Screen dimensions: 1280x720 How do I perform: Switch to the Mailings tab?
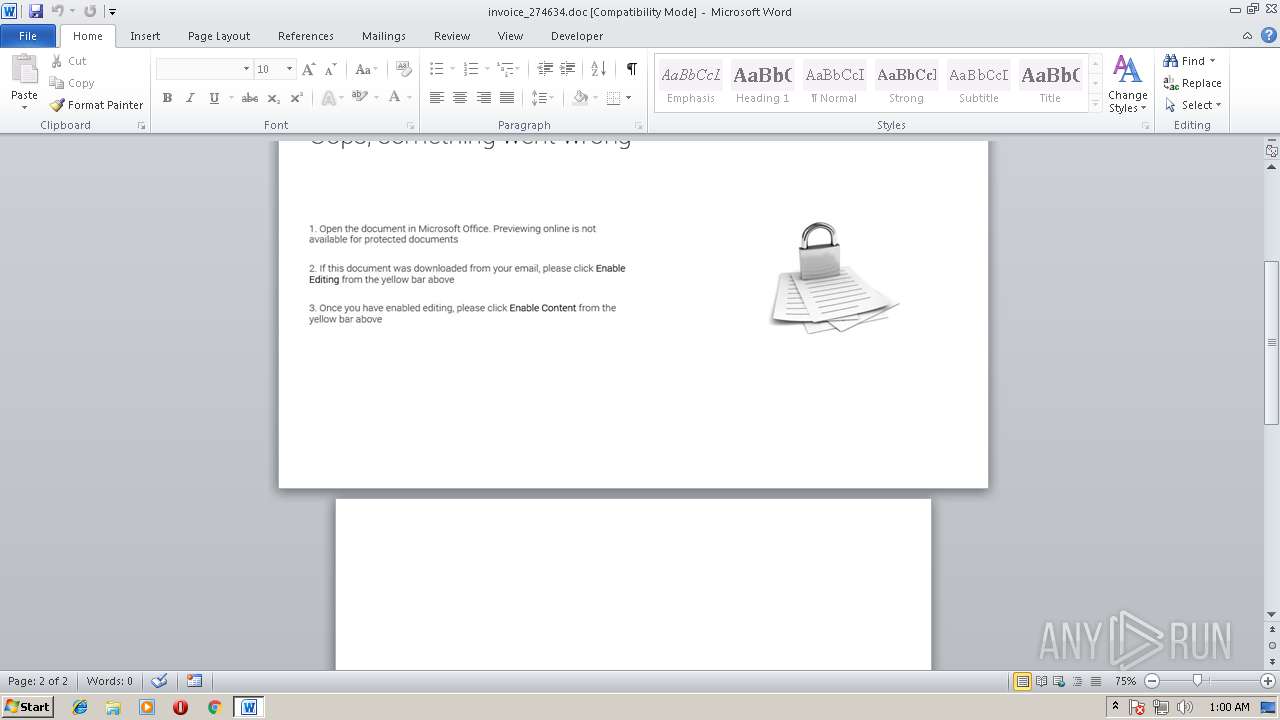(x=384, y=36)
